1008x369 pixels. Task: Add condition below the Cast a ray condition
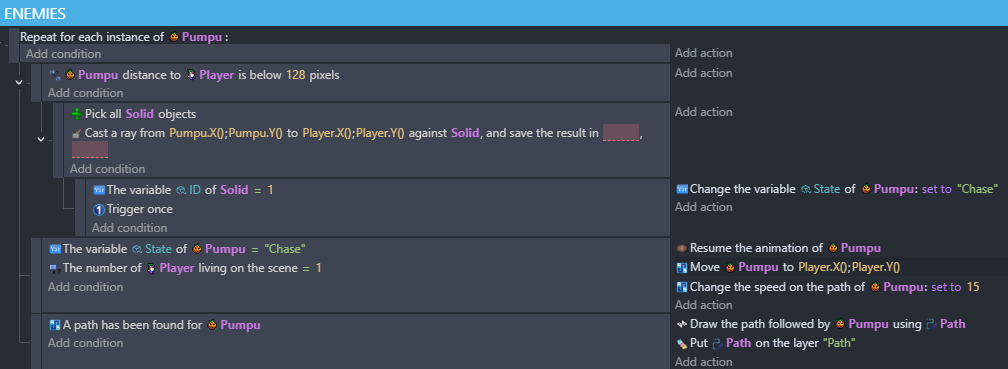coord(107,169)
